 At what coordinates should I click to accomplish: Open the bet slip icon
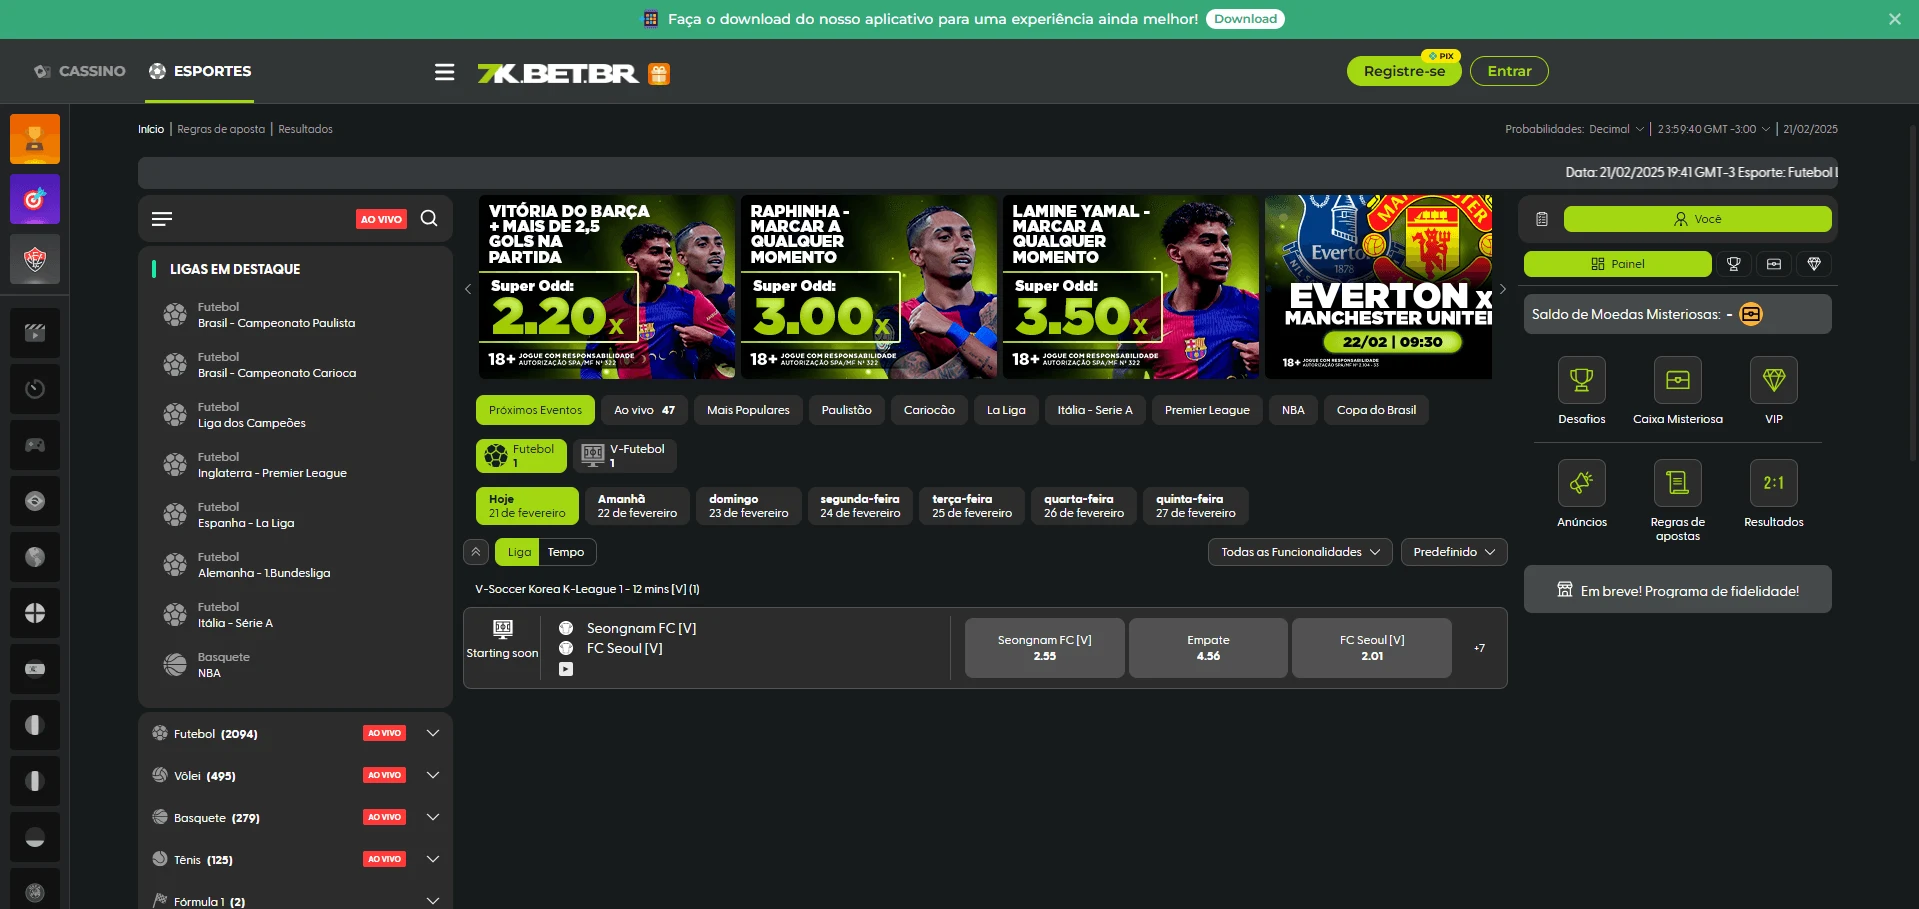coord(1542,219)
